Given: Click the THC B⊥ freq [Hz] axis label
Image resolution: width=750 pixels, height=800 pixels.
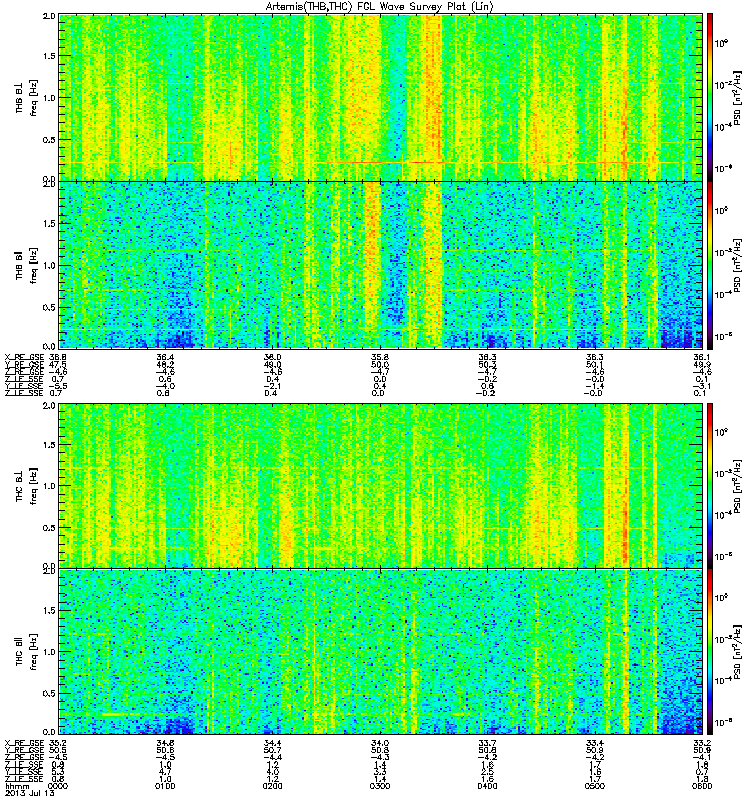Looking at the screenshot, I should click(x=27, y=485).
